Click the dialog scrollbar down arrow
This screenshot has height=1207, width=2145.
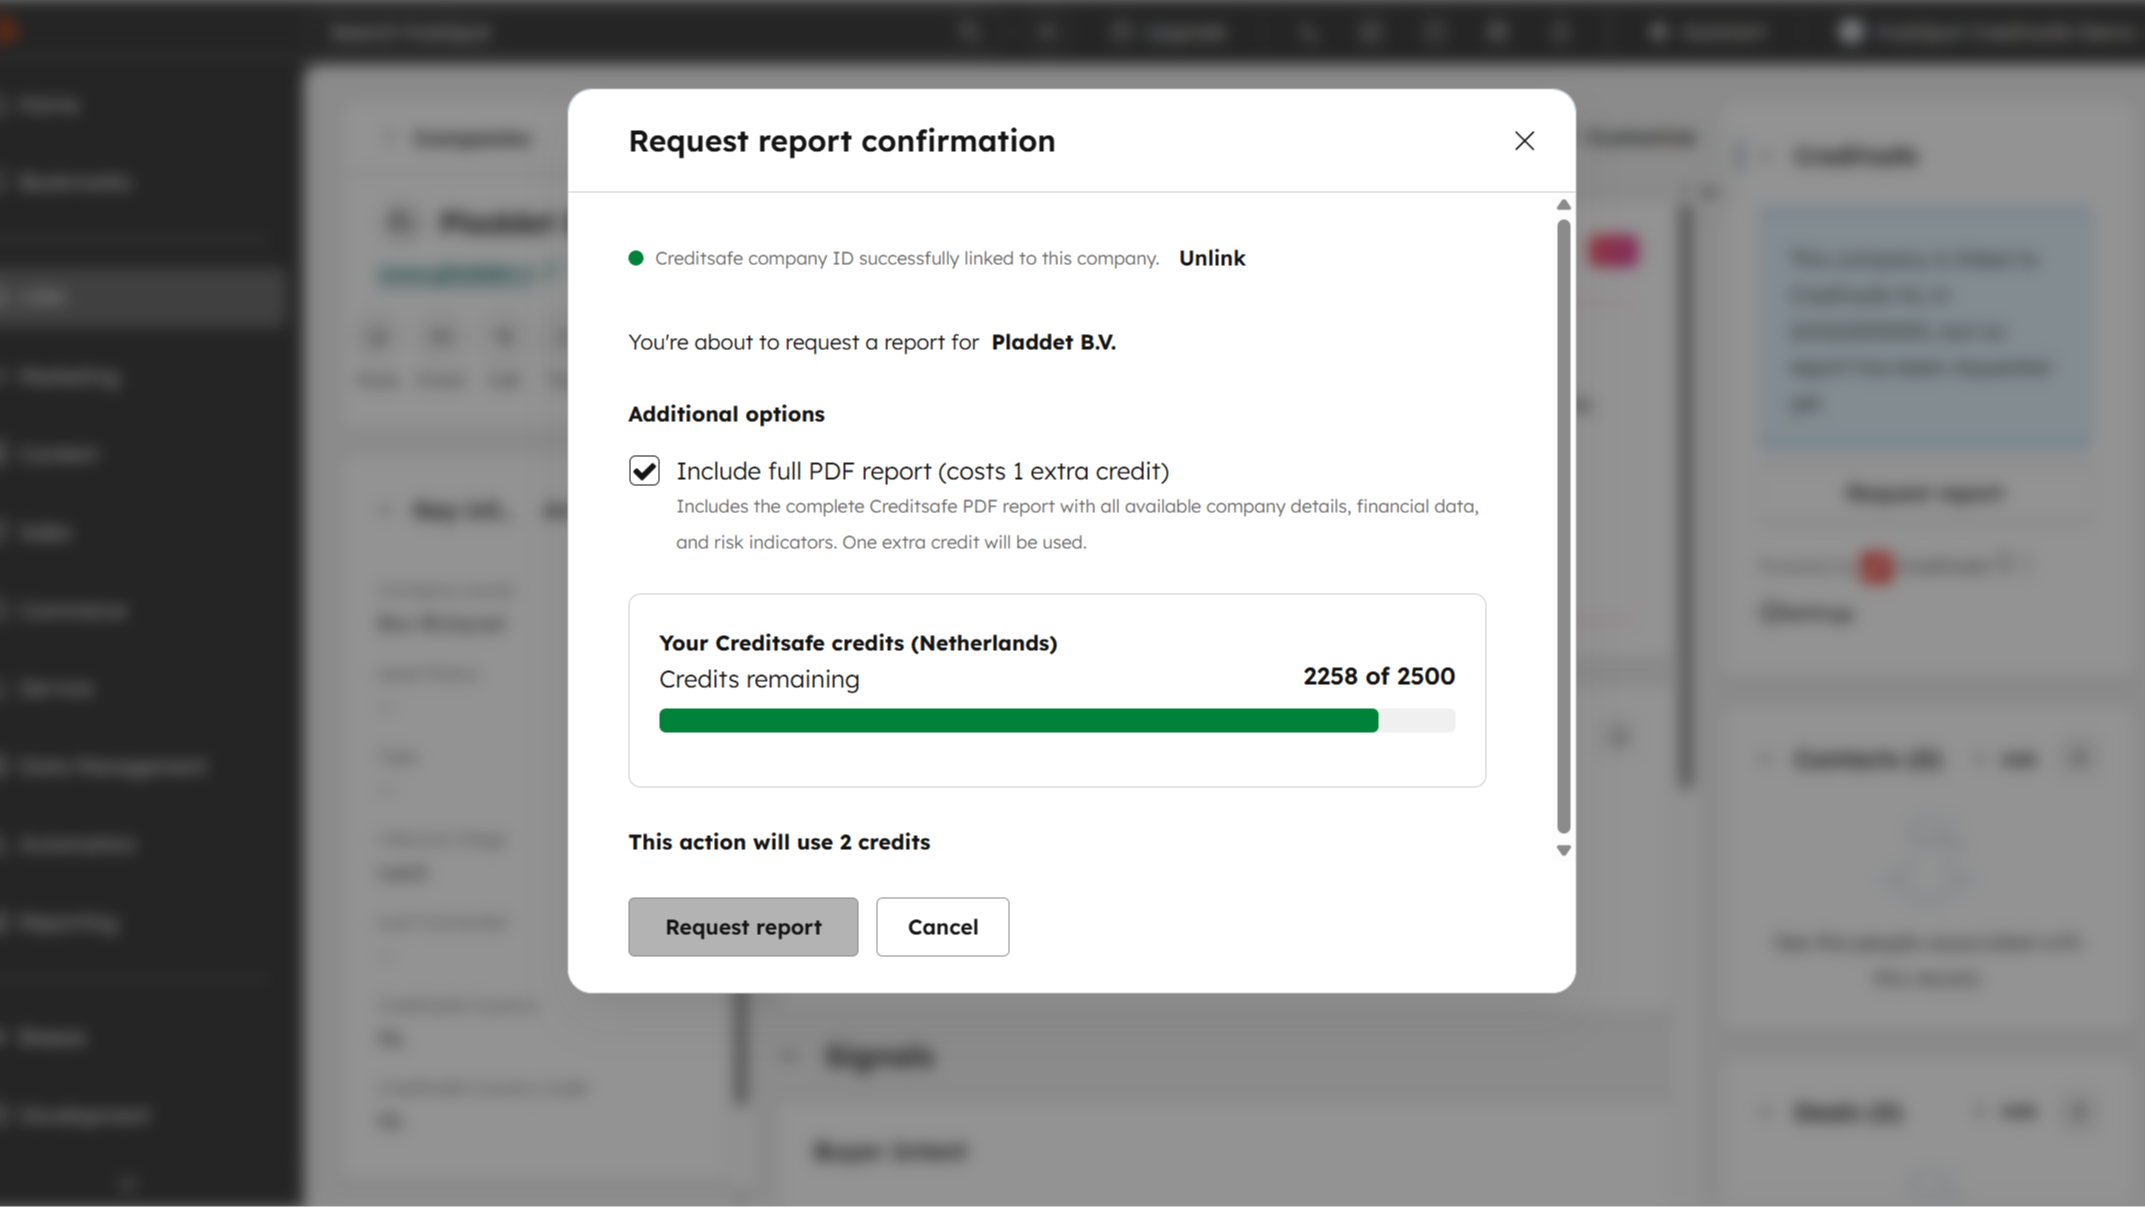click(1563, 850)
